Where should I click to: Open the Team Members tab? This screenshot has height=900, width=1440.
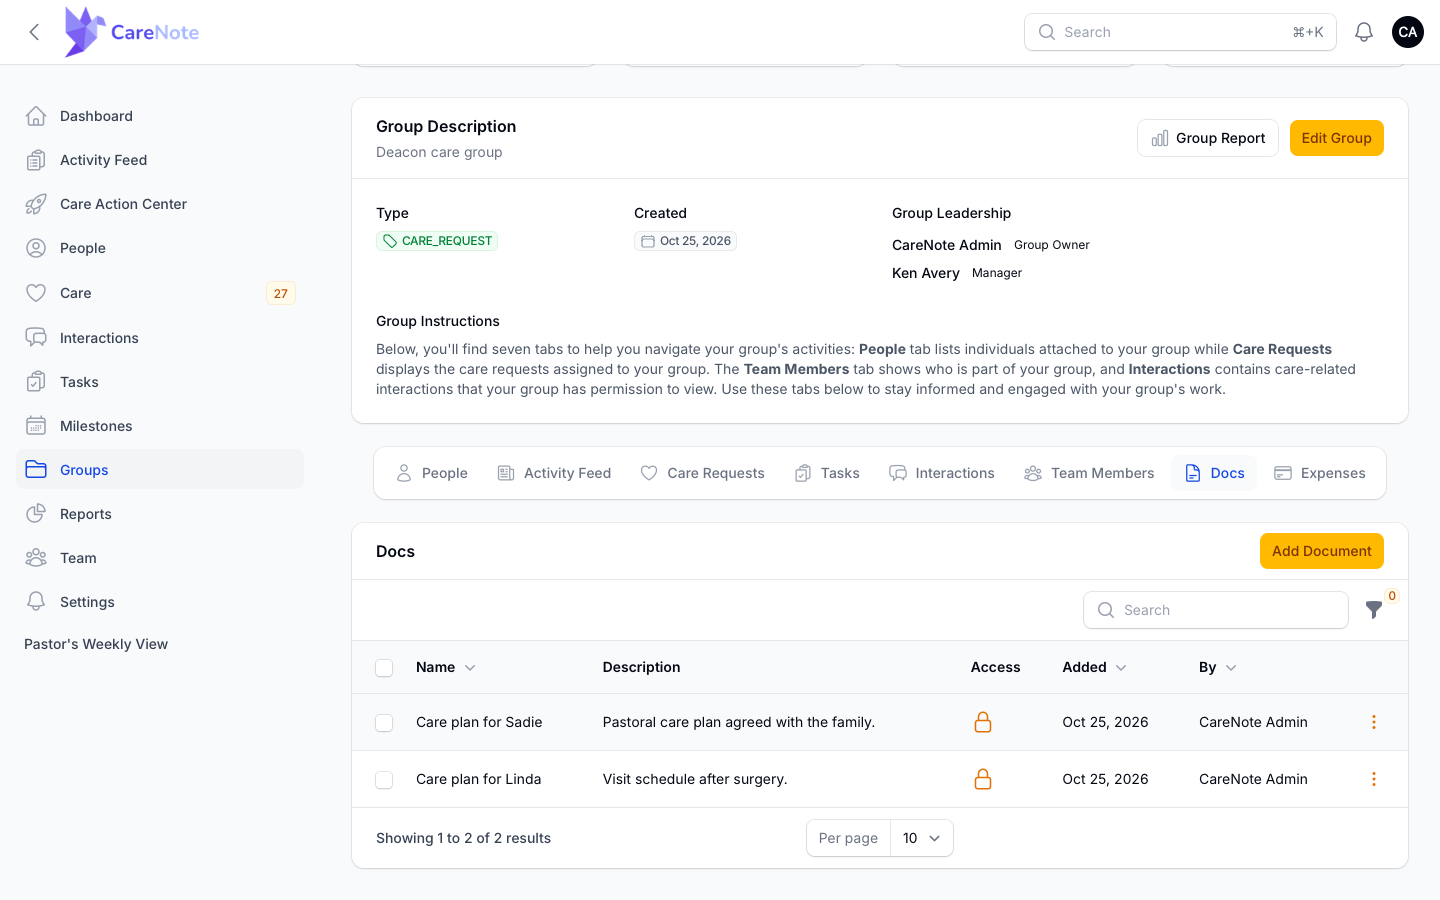click(x=1089, y=473)
